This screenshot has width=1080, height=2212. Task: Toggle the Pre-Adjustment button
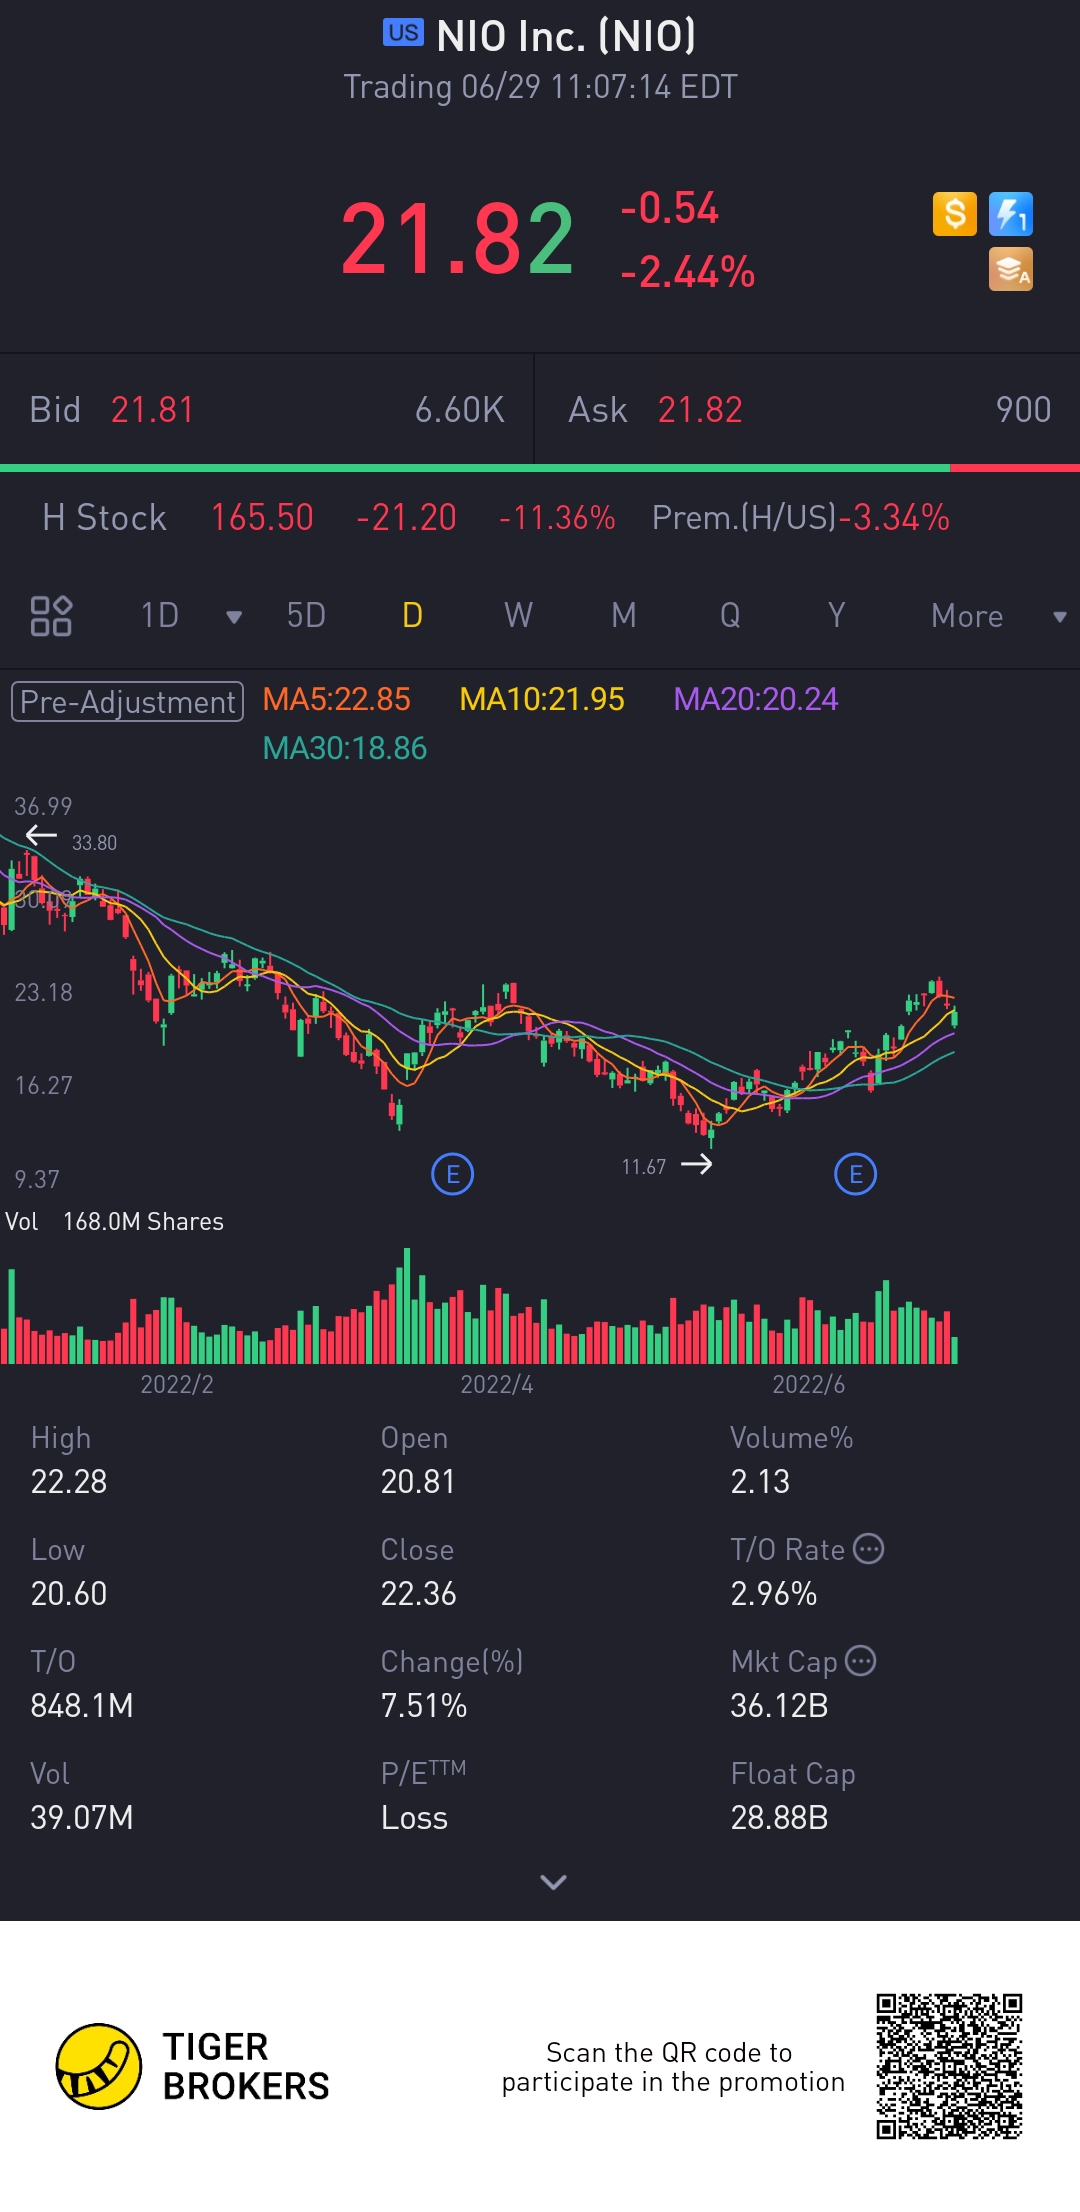127,702
